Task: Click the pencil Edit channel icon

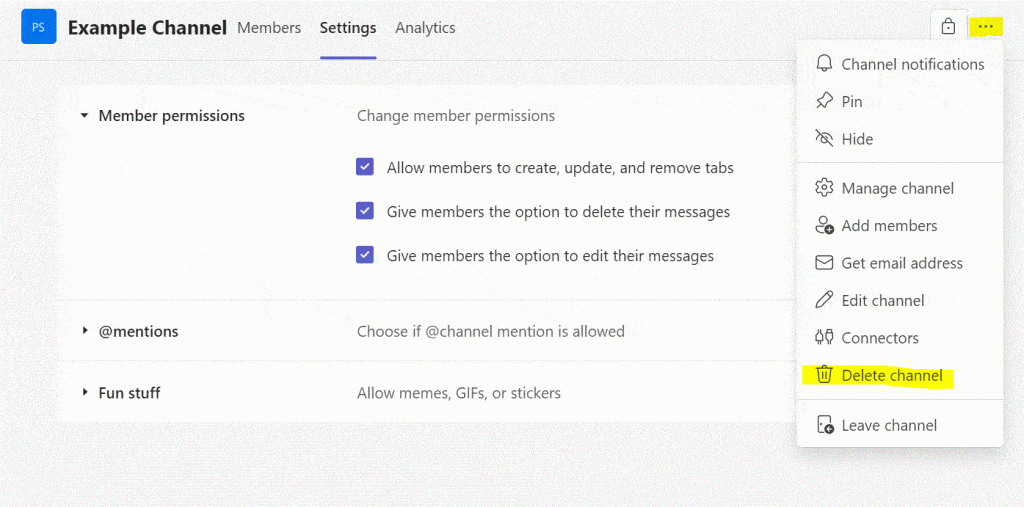Action: tap(825, 300)
